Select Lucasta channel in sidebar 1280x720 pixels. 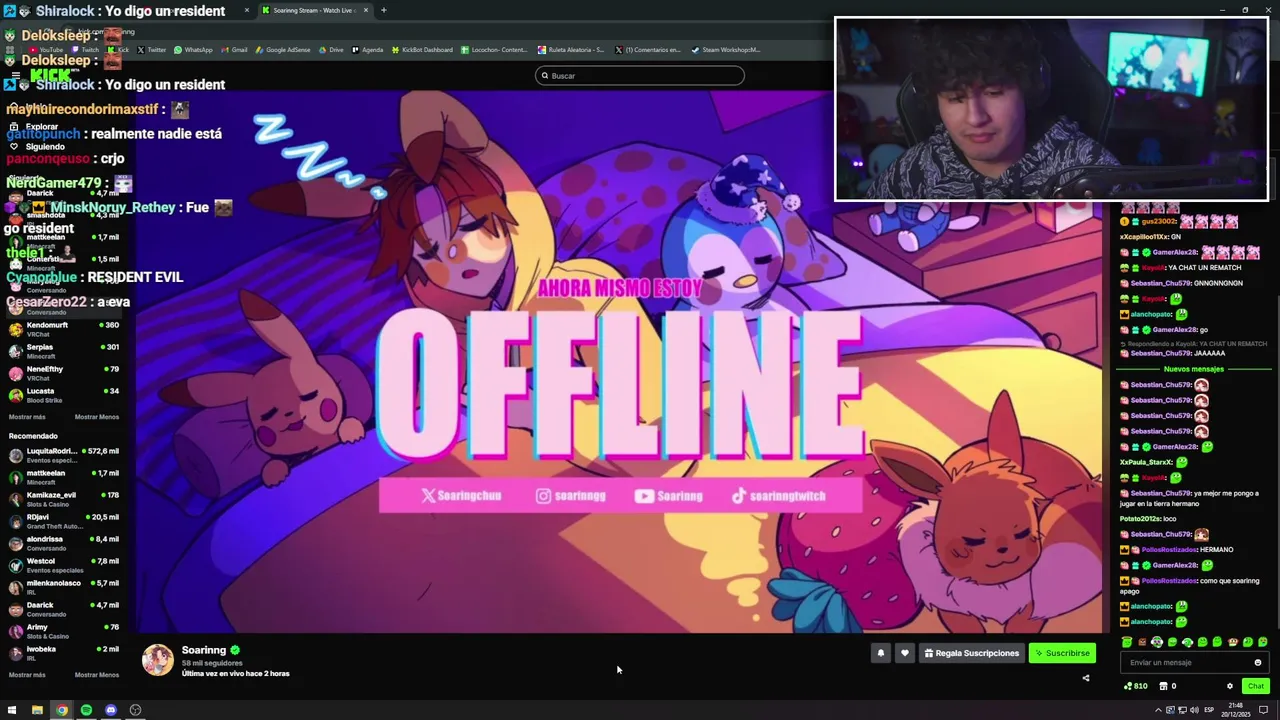(x=64, y=395)
